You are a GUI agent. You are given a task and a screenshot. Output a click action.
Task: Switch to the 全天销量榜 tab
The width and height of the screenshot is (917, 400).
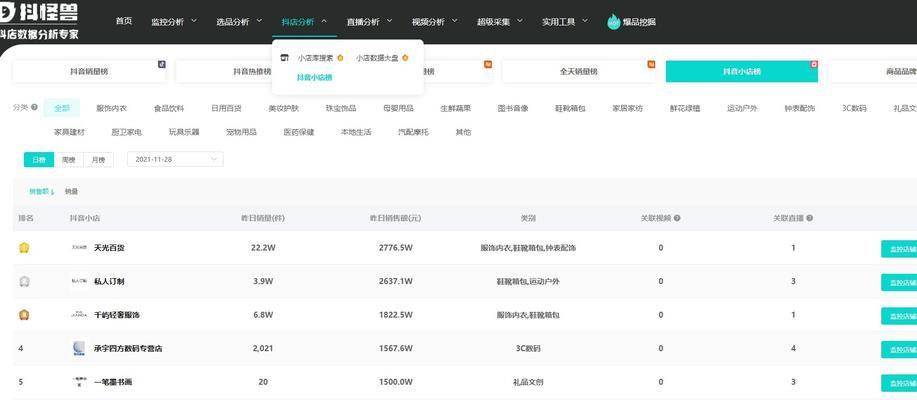coord(578,71)
